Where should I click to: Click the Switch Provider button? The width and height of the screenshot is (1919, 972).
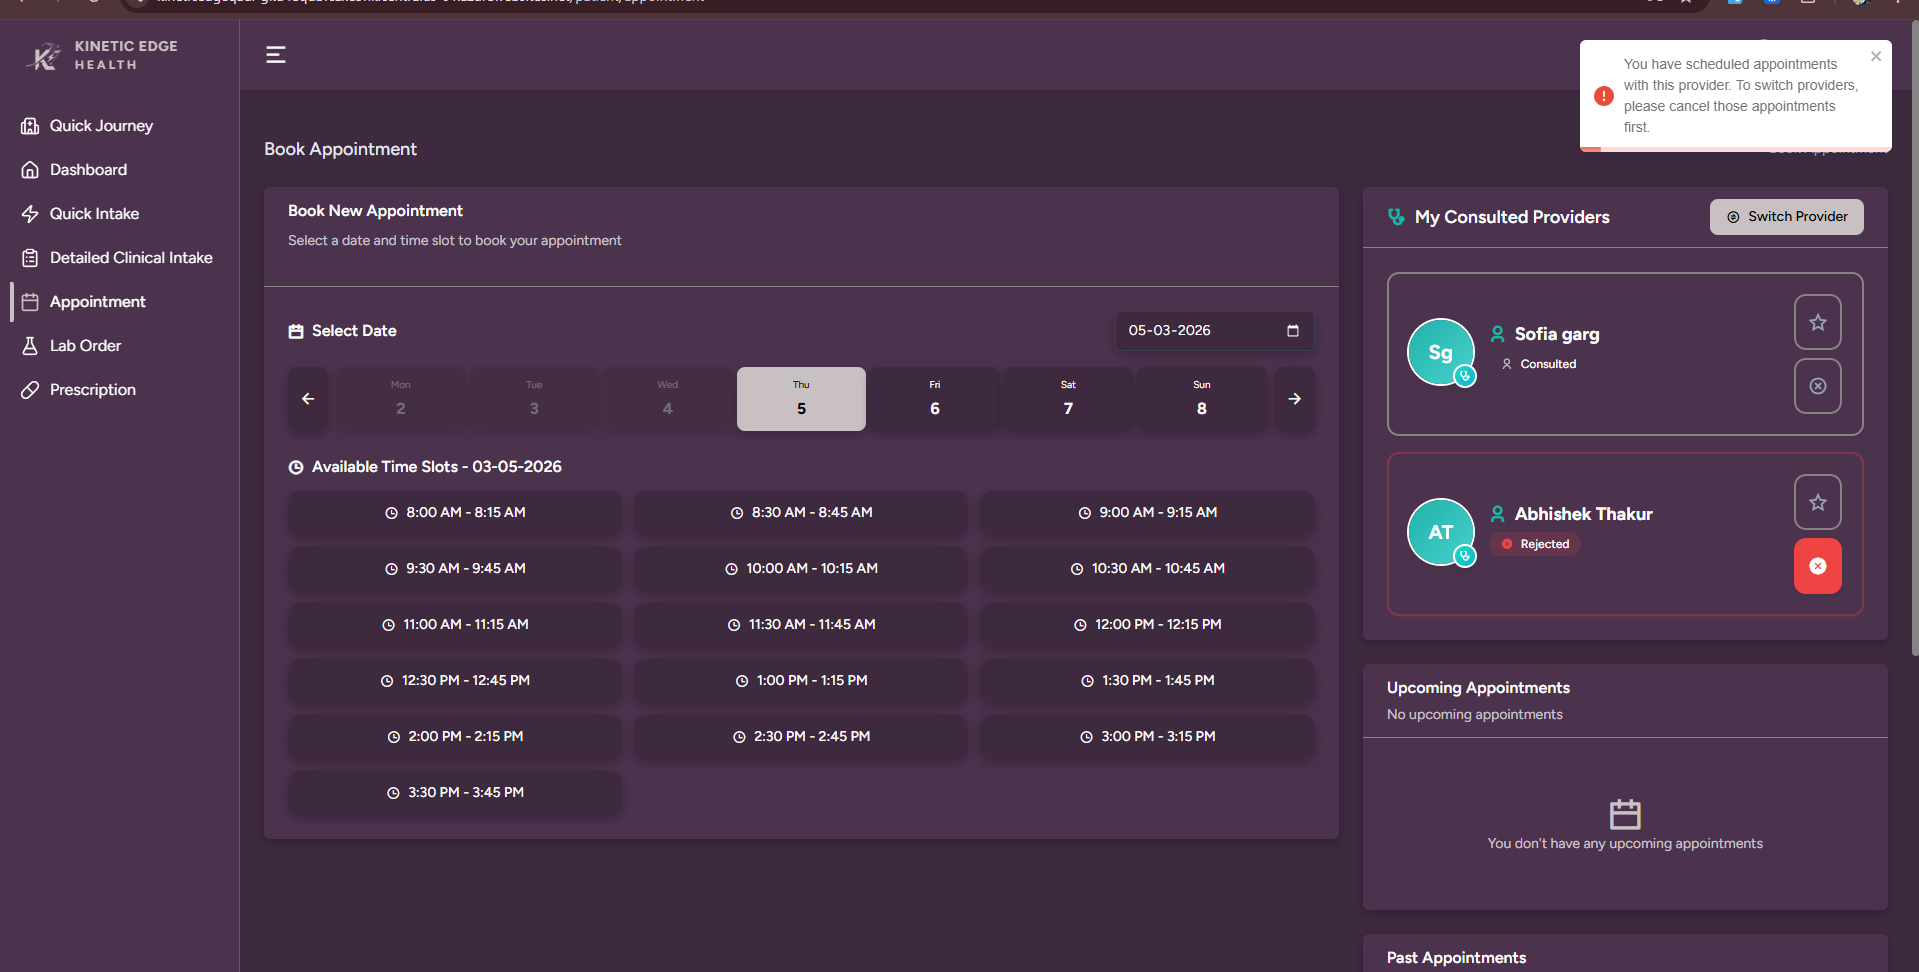[x=1786, y=217]
